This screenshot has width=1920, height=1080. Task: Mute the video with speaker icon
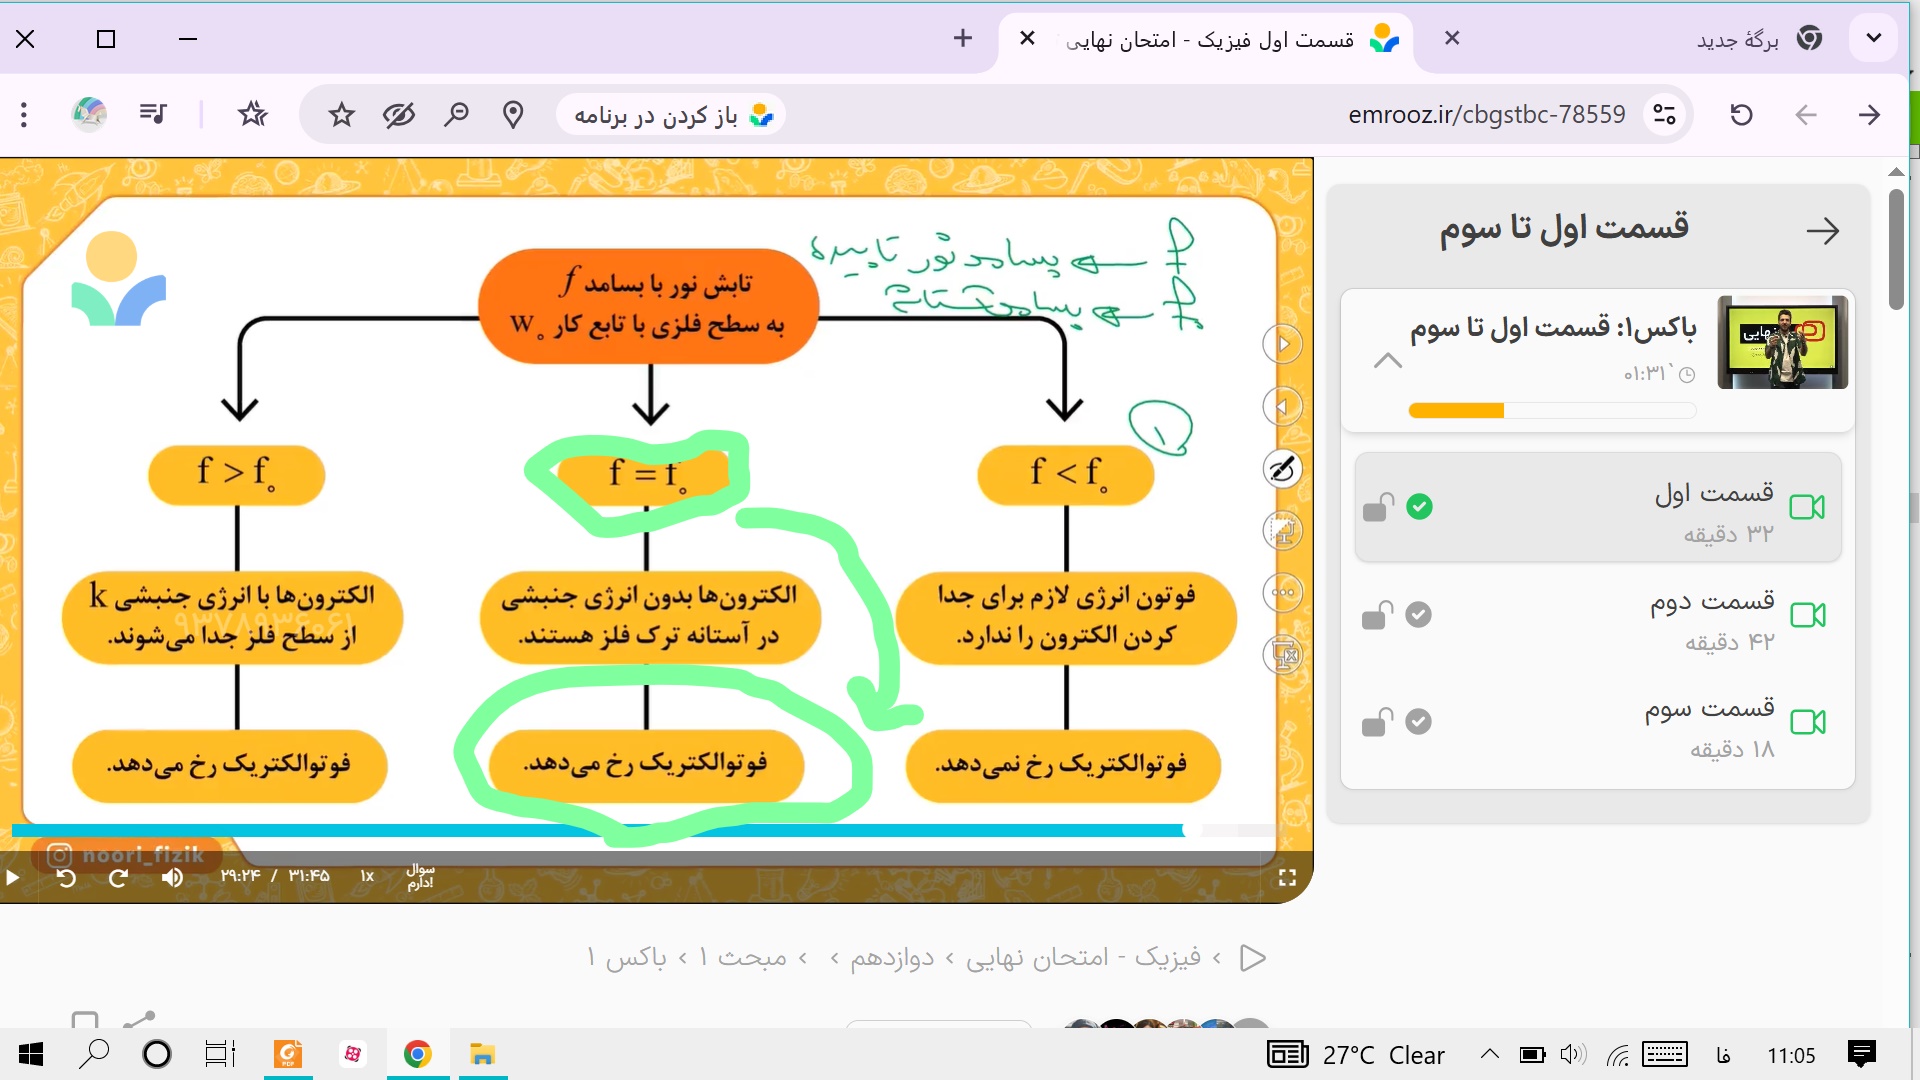(x=172, y=878)
